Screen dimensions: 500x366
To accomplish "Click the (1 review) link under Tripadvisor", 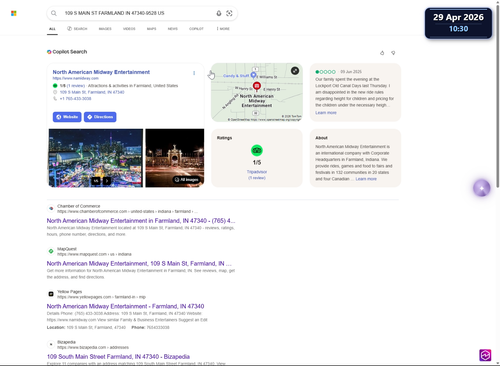I will click(x=257, y=178).
